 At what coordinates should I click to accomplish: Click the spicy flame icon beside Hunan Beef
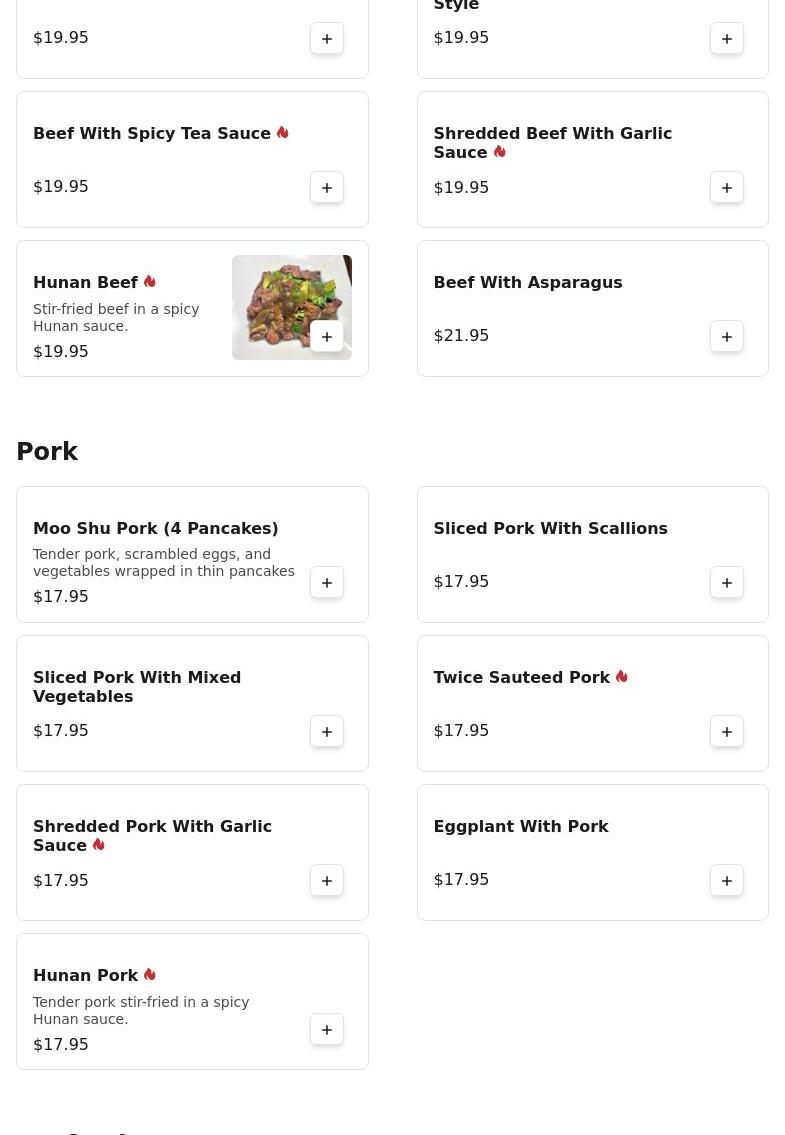[150, 282]
